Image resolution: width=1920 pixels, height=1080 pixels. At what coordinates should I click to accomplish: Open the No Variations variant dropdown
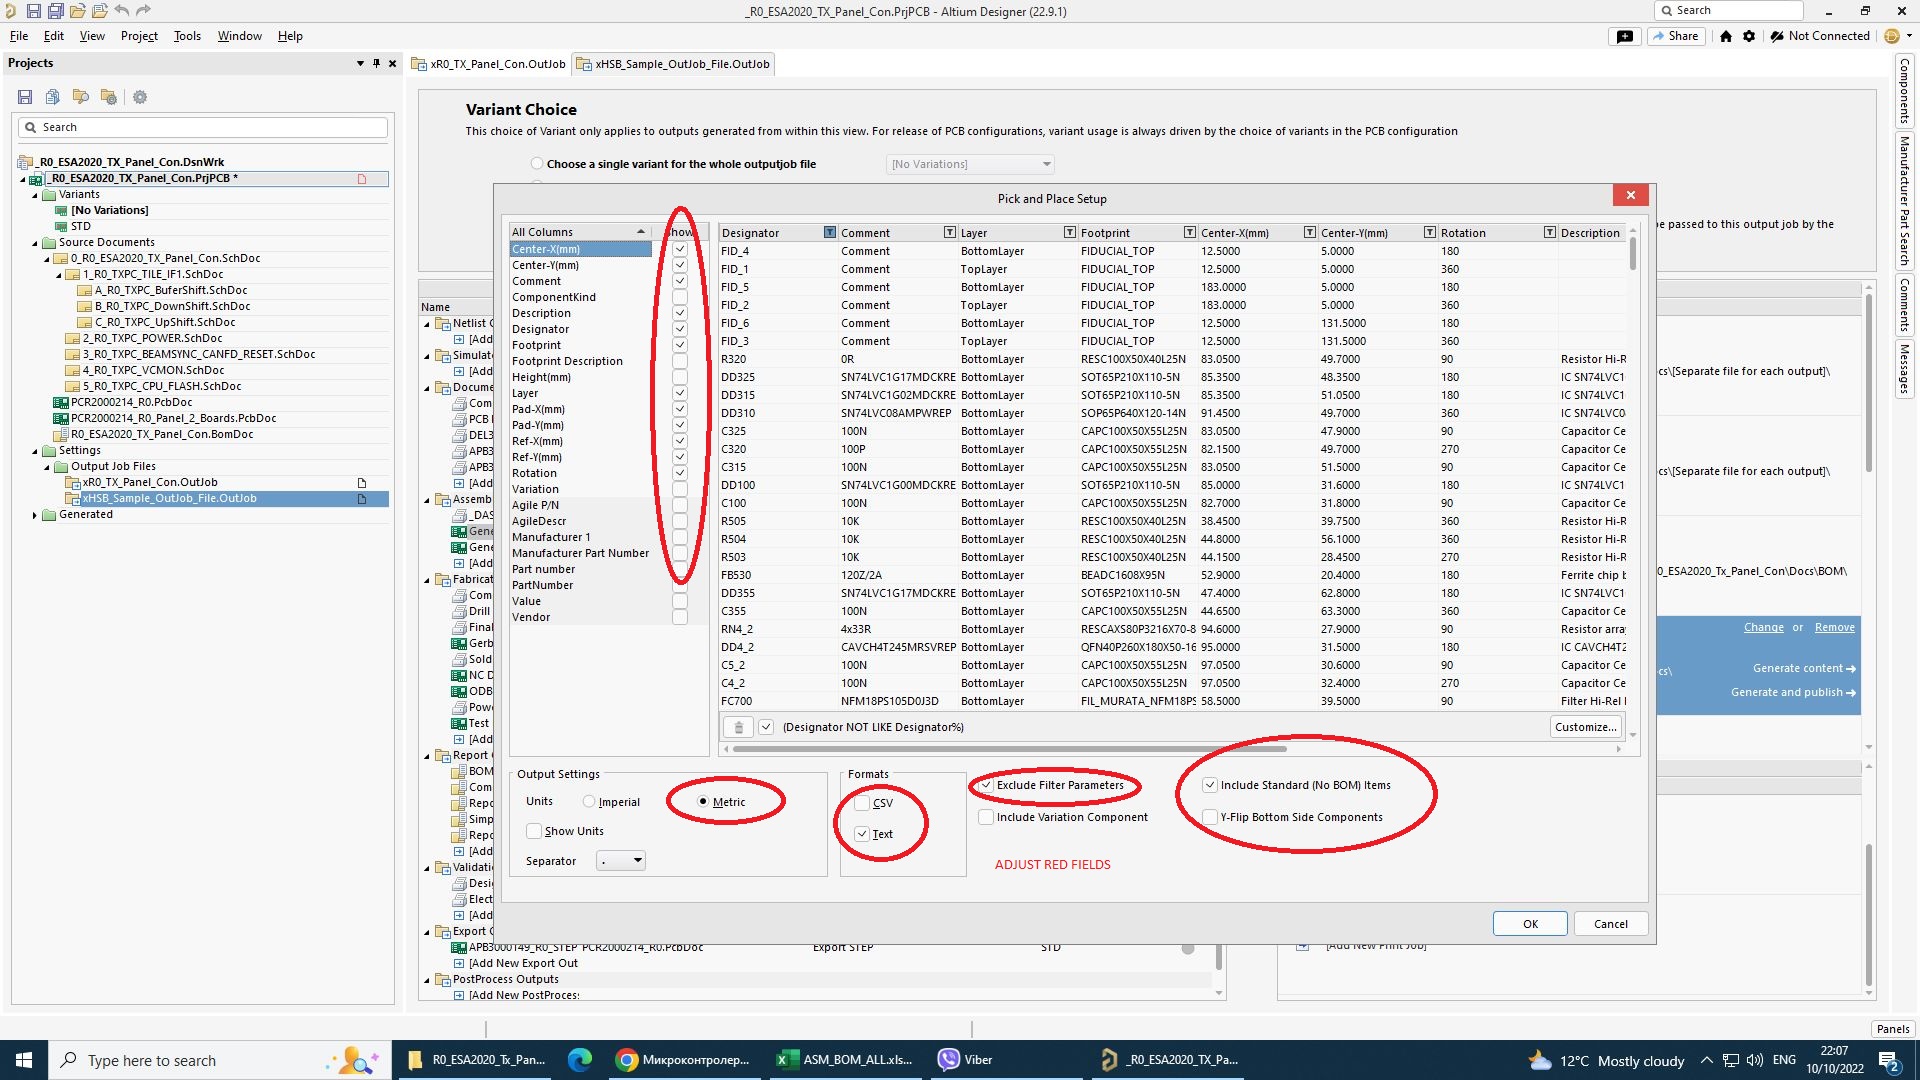970,164
